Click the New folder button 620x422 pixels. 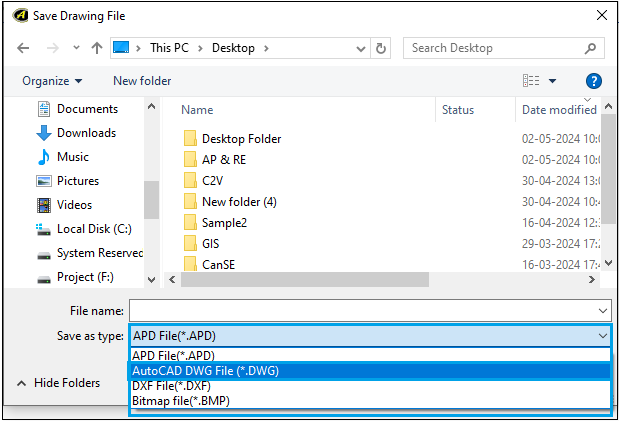pyautogui.click(x=142, y=81)
